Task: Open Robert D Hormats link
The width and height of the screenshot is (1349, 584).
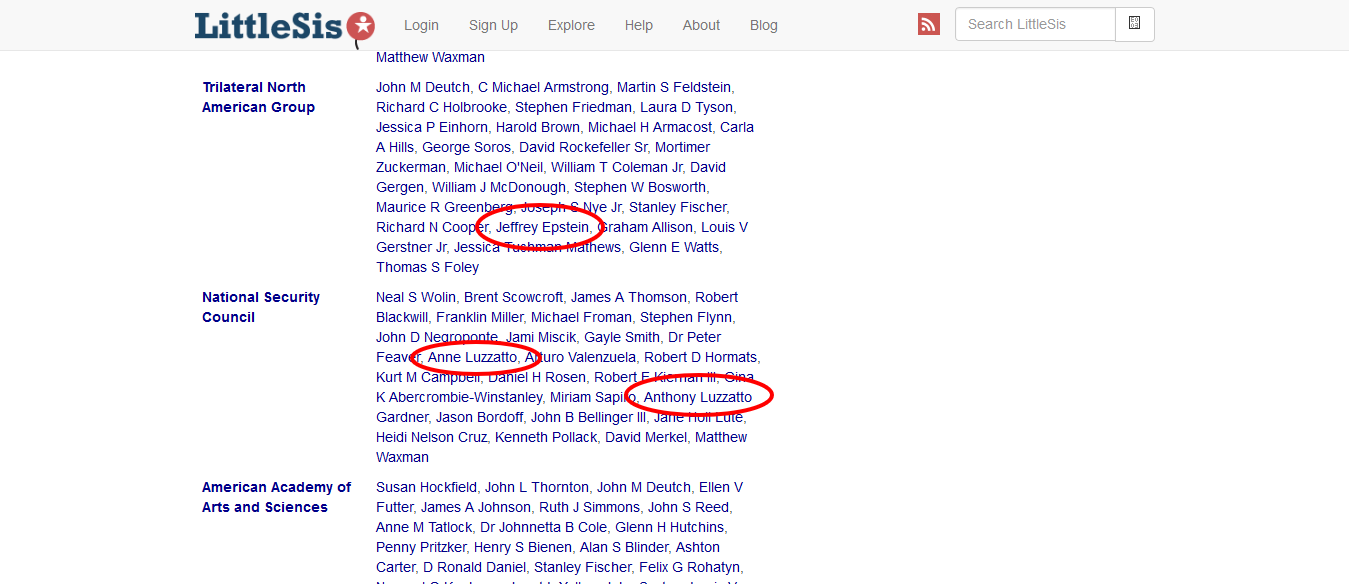Action: pos(701,357)
